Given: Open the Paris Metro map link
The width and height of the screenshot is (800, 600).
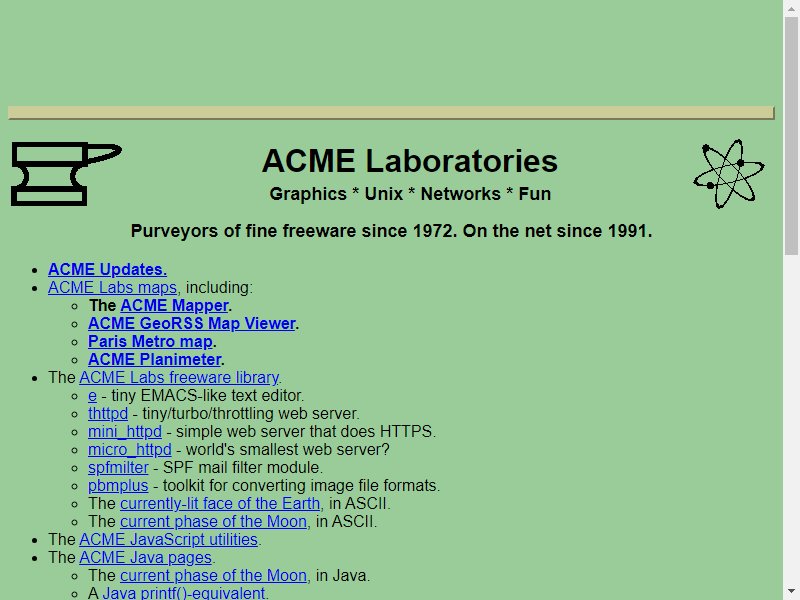Looking at the screenshot, I should pos(150,341).
